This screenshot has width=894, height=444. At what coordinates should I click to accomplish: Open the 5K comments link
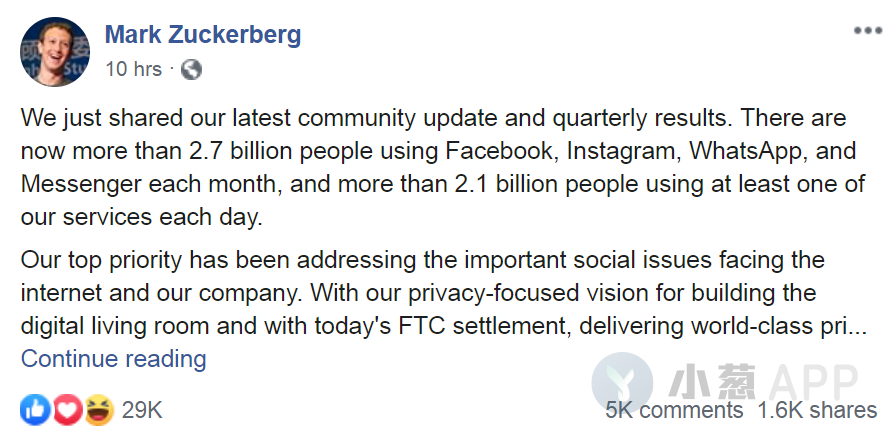pos(674,410)
